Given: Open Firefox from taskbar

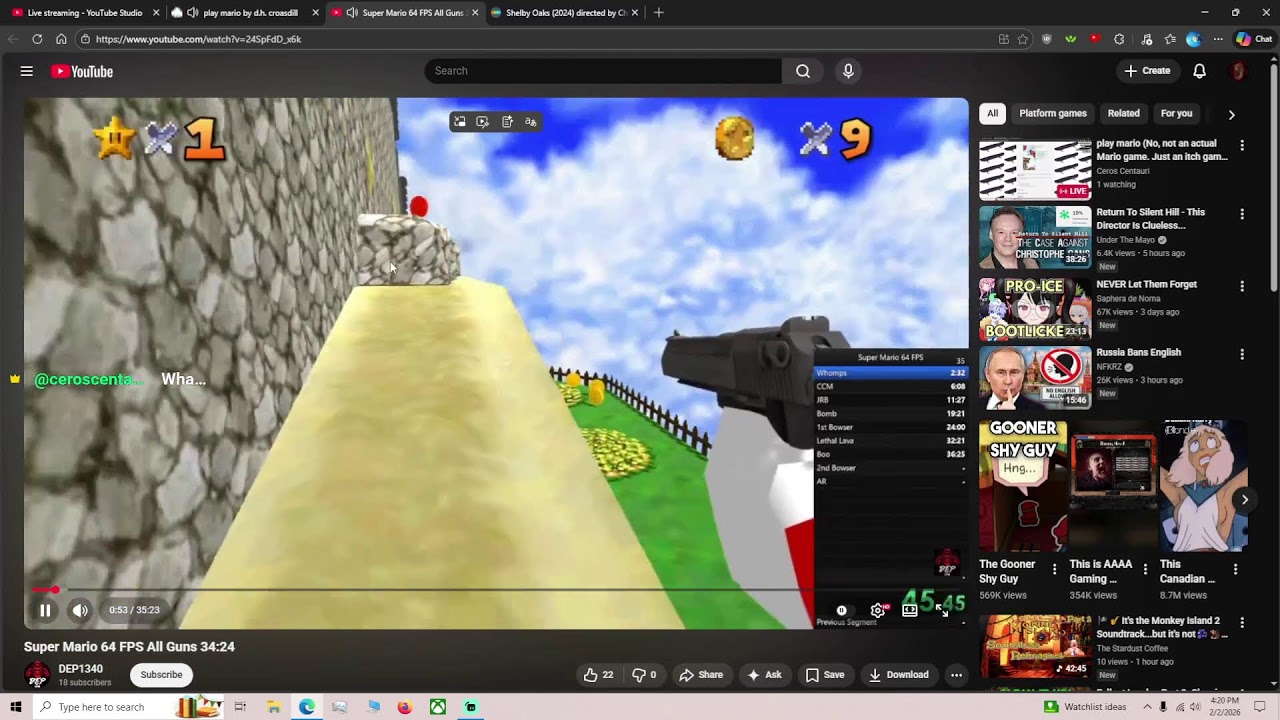Looking at the screenshot, I should click(404, 707).
